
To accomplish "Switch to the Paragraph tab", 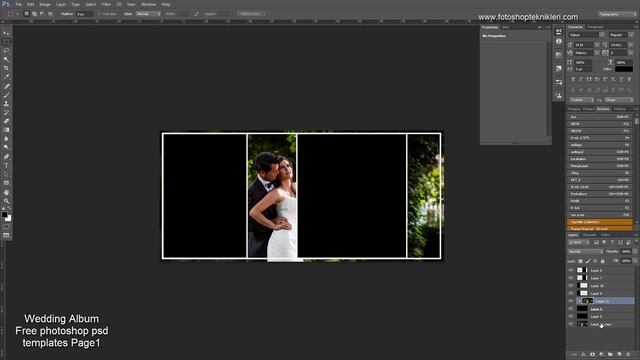I will point(595,27).
